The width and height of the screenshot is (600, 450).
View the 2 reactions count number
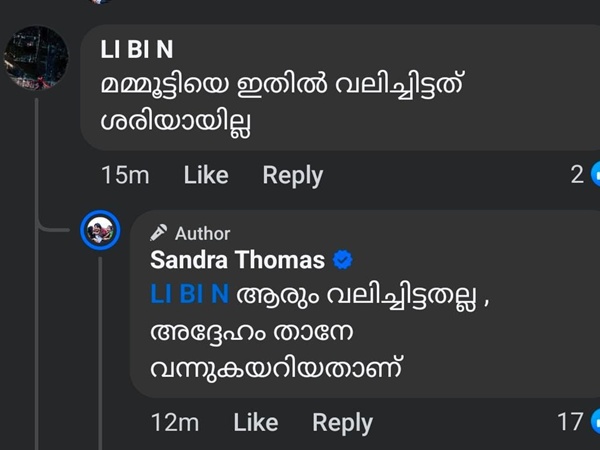pos(577,175)
